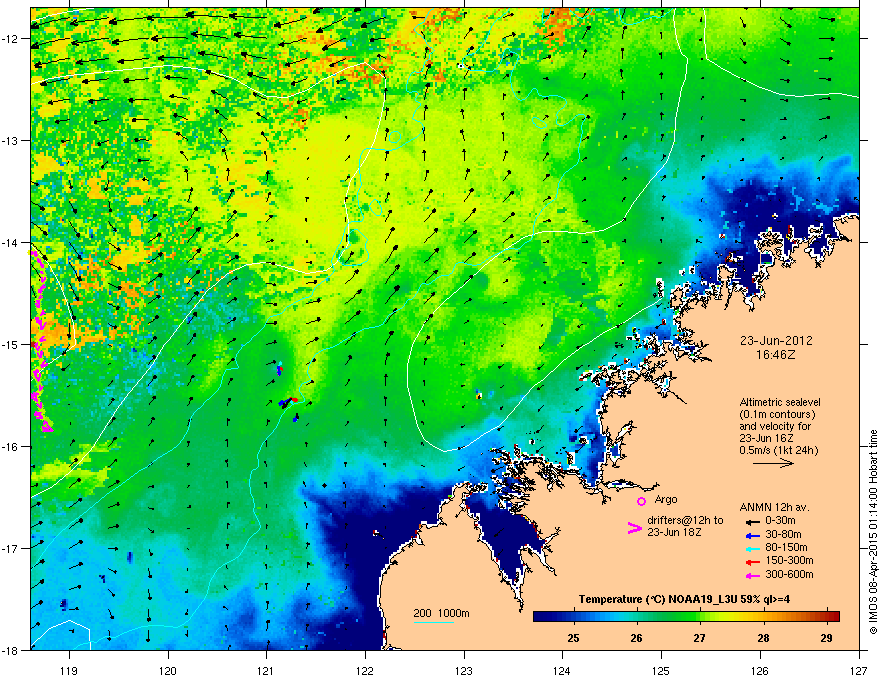880x680 pixels.
Task: Click the '0.5m/s (1kt 24h)' text
Action: (x=778, y=450)
